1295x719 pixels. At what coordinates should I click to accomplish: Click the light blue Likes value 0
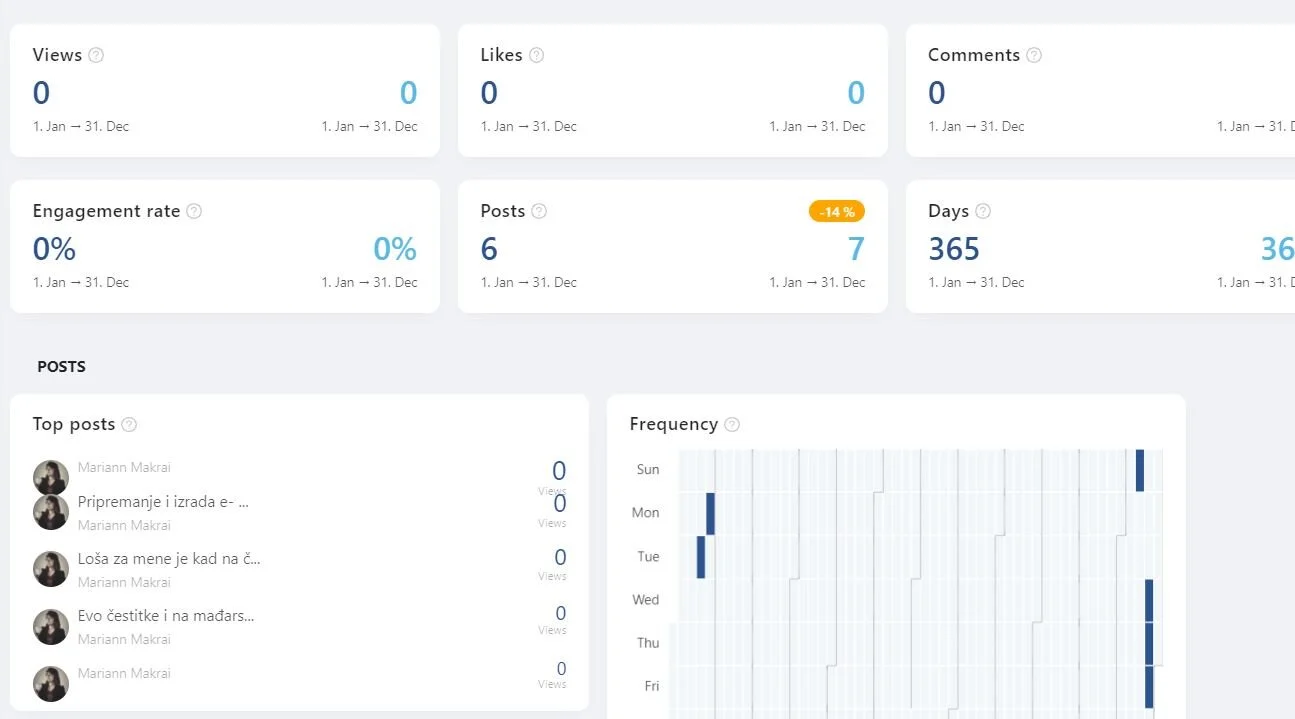point(856,93)
